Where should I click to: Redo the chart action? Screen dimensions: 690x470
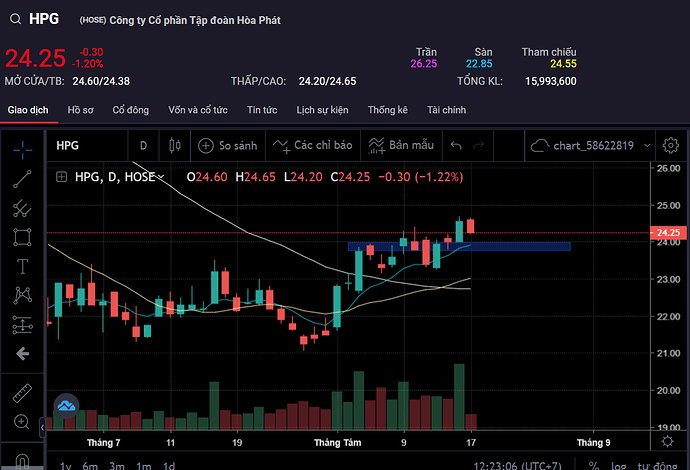click(x=478, y=145)
